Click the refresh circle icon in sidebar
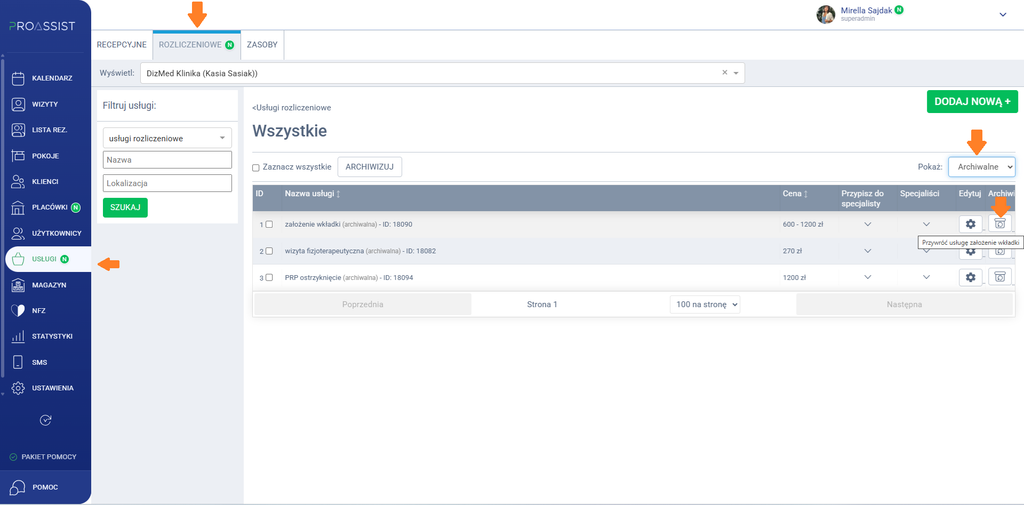The image size is (1024, 505). 45,420
